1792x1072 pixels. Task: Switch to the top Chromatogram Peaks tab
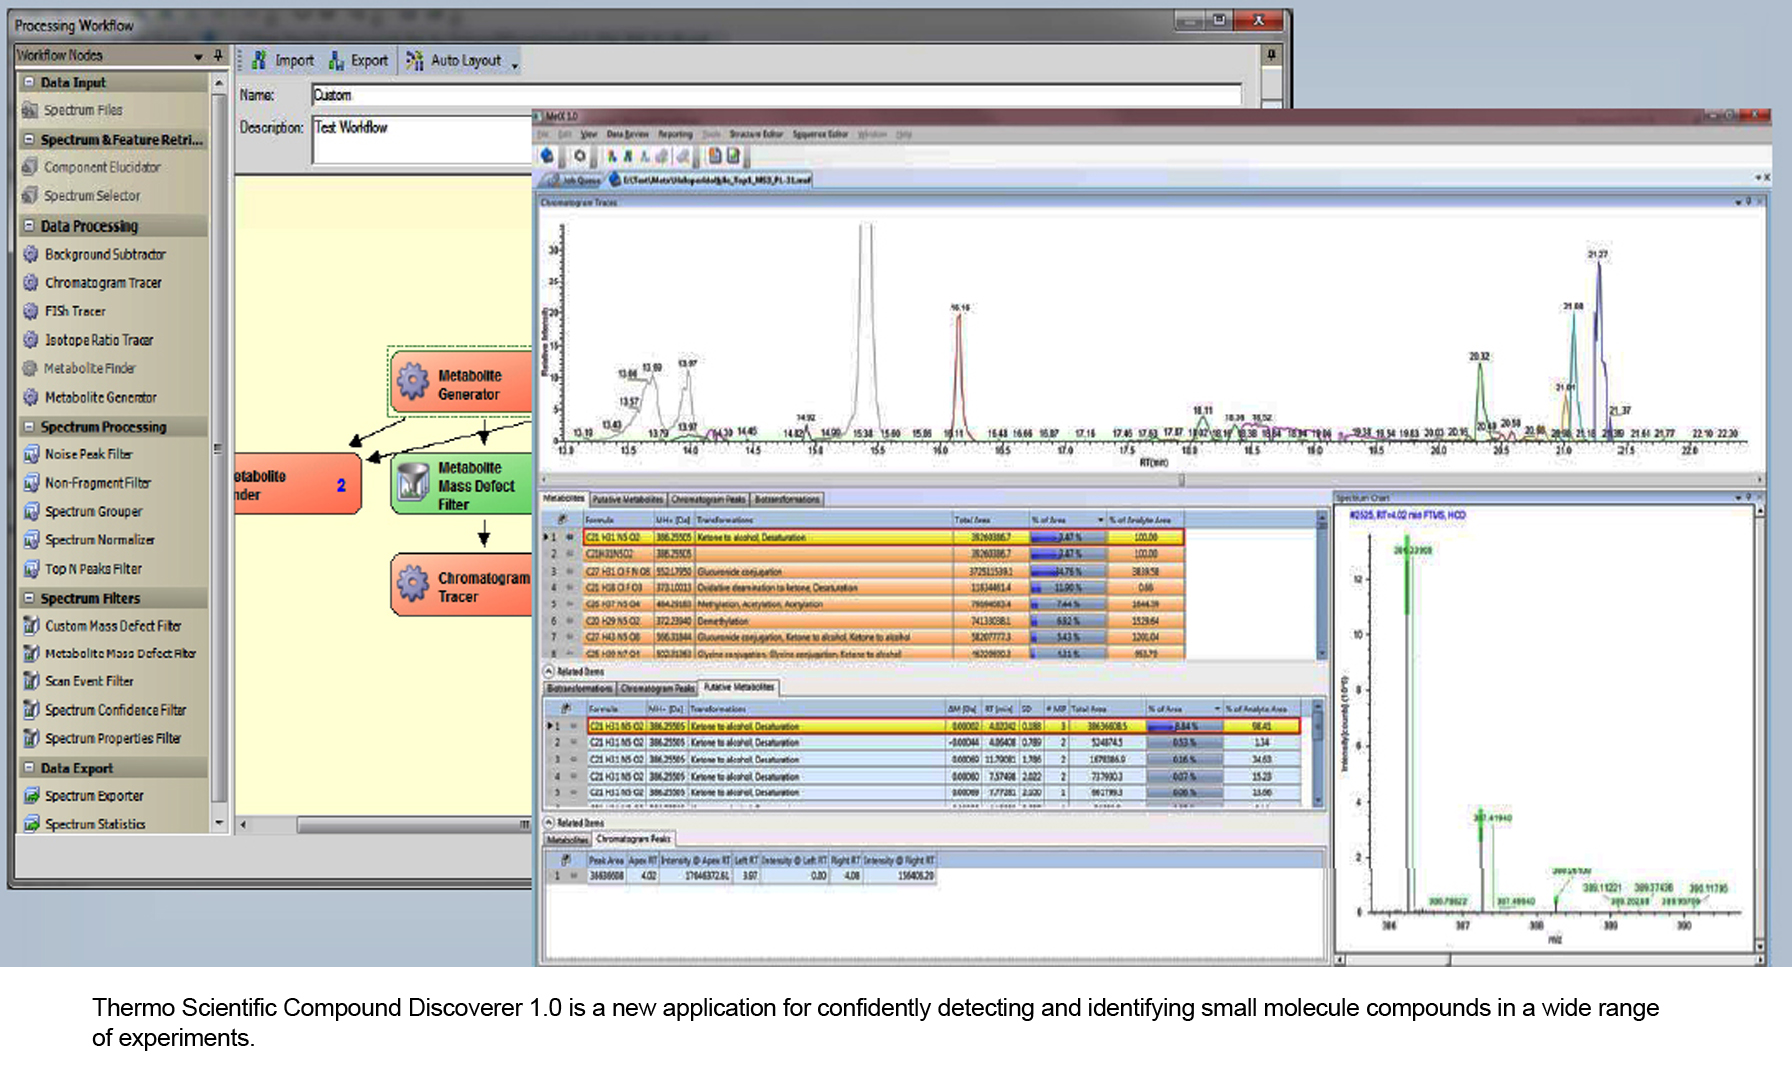pyautogui.click(x=708, y=499)
